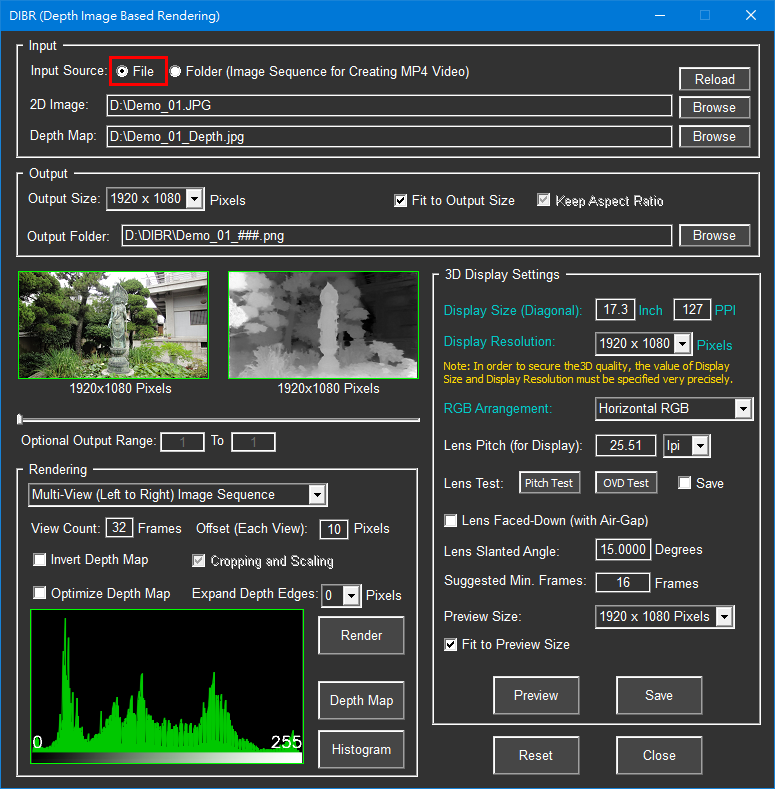Image resolution: width=775 pixels, height=789 pixels.
Task: Open the Rendering mode dropdown
Action: click(x=317, y=495)
